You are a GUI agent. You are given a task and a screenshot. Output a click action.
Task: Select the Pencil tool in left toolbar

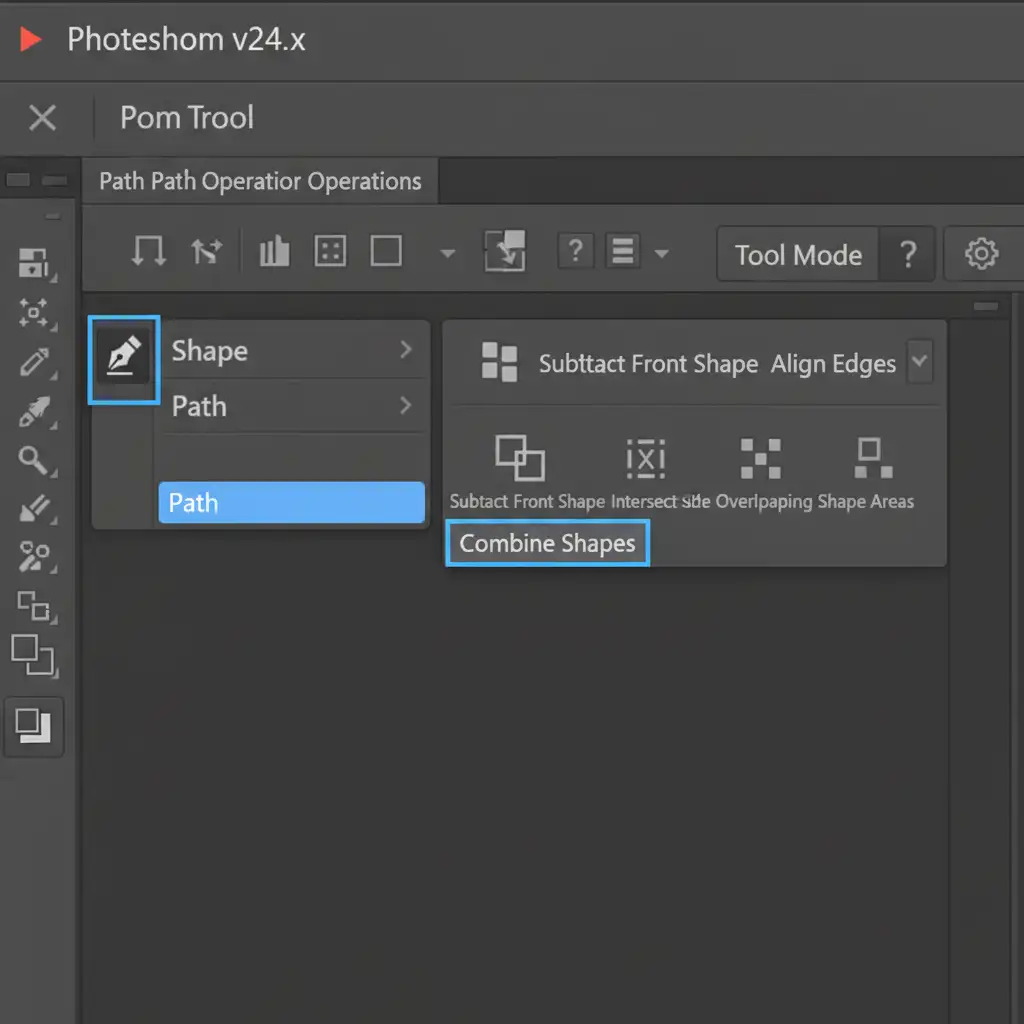tap(35, 361)
